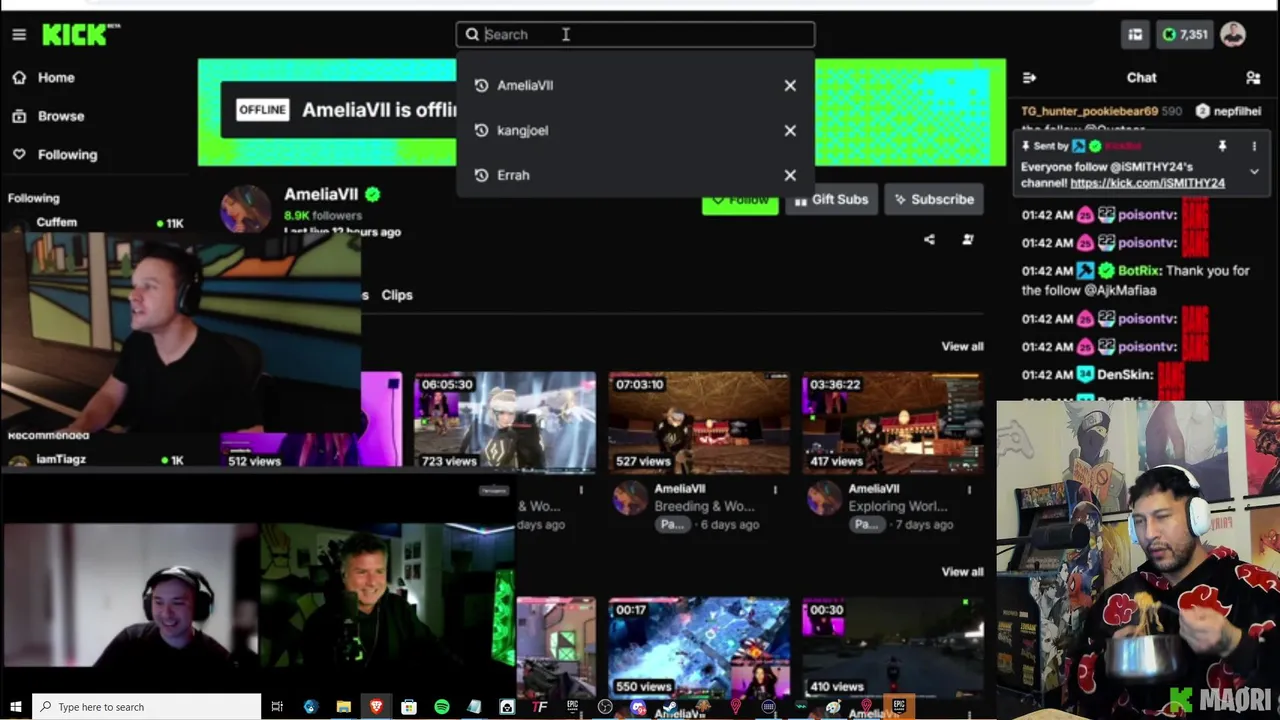Select kangjoel from recent searches
Image resolution: width=1280 pixels, height=720 pixels.
(x=522, y=131)
